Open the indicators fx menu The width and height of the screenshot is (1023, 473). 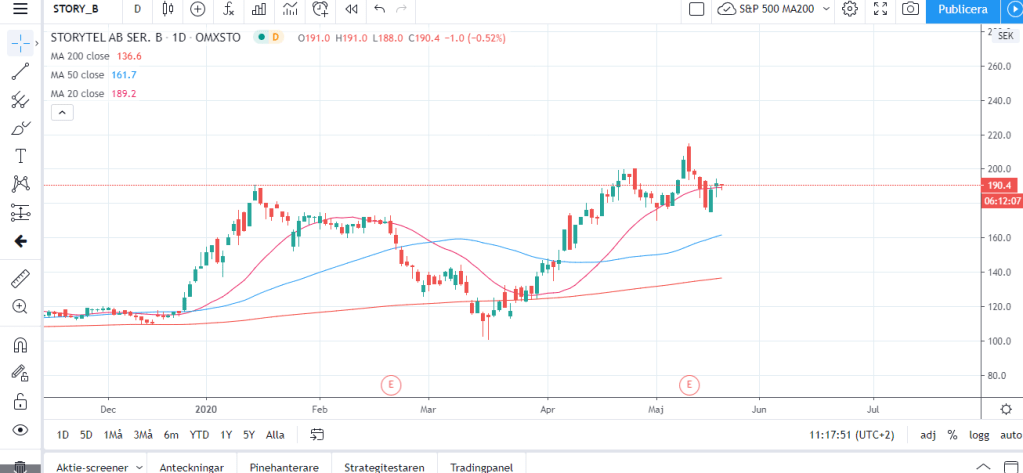(x=229, y=10)
